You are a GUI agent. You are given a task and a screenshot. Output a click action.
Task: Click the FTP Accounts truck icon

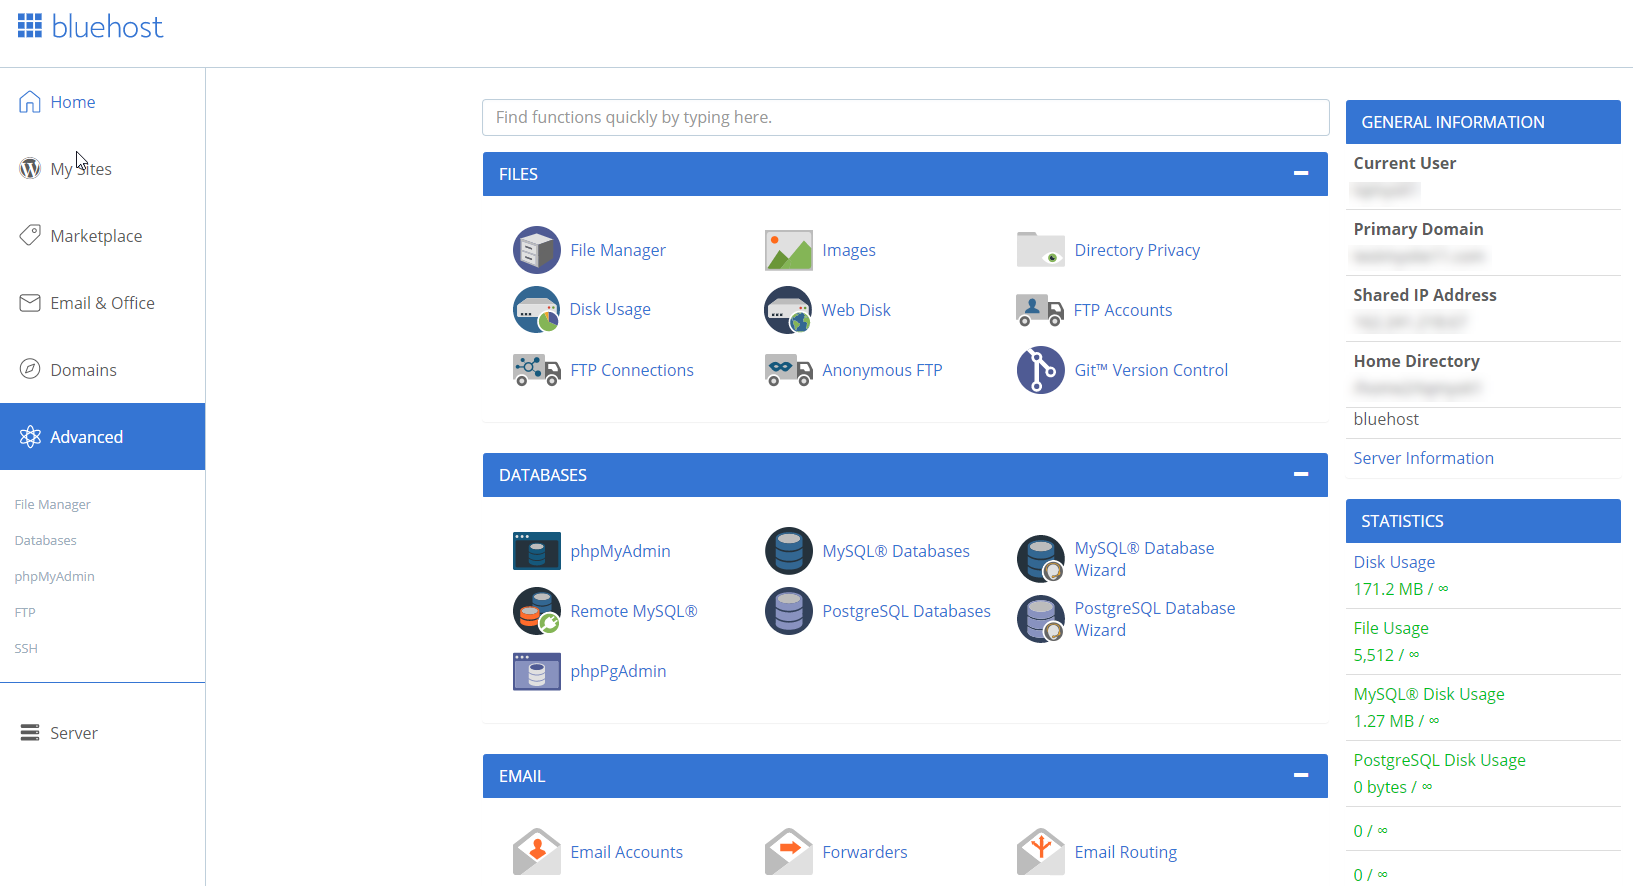(1040, 310)
